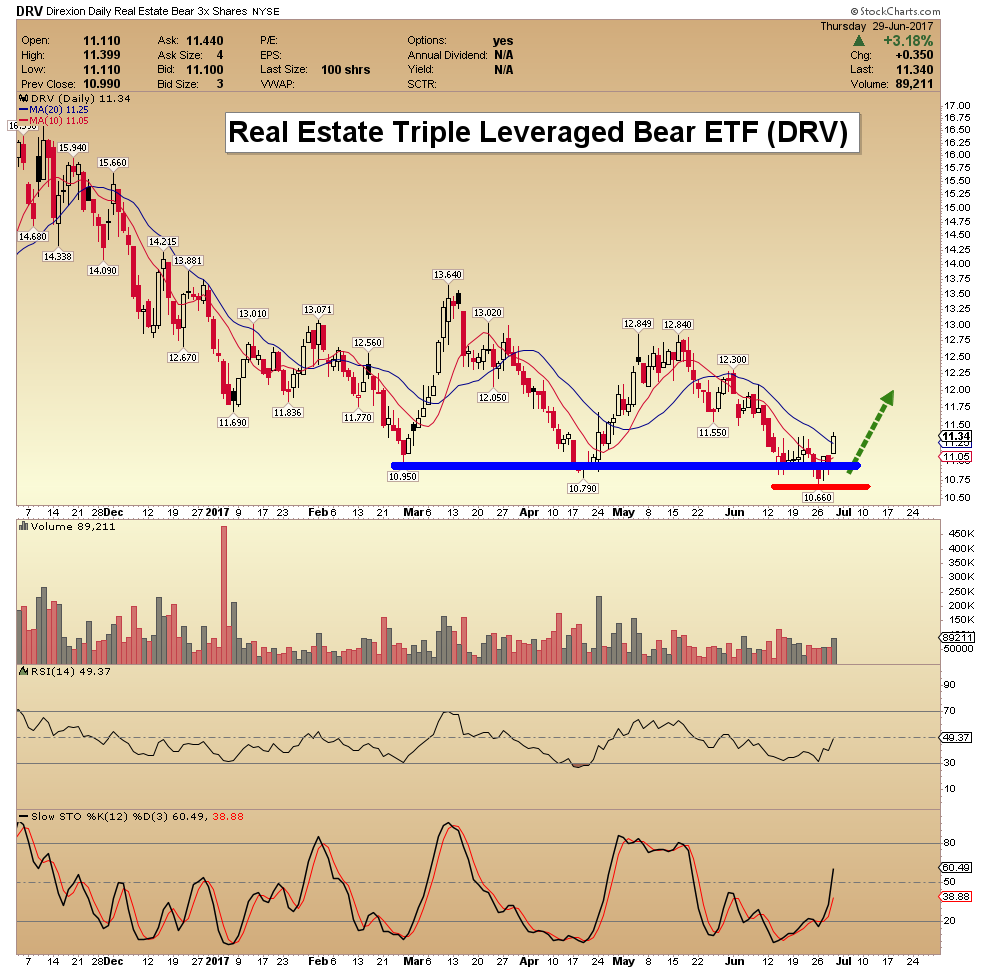Click the 11.550 price low label

pos(713,433)
